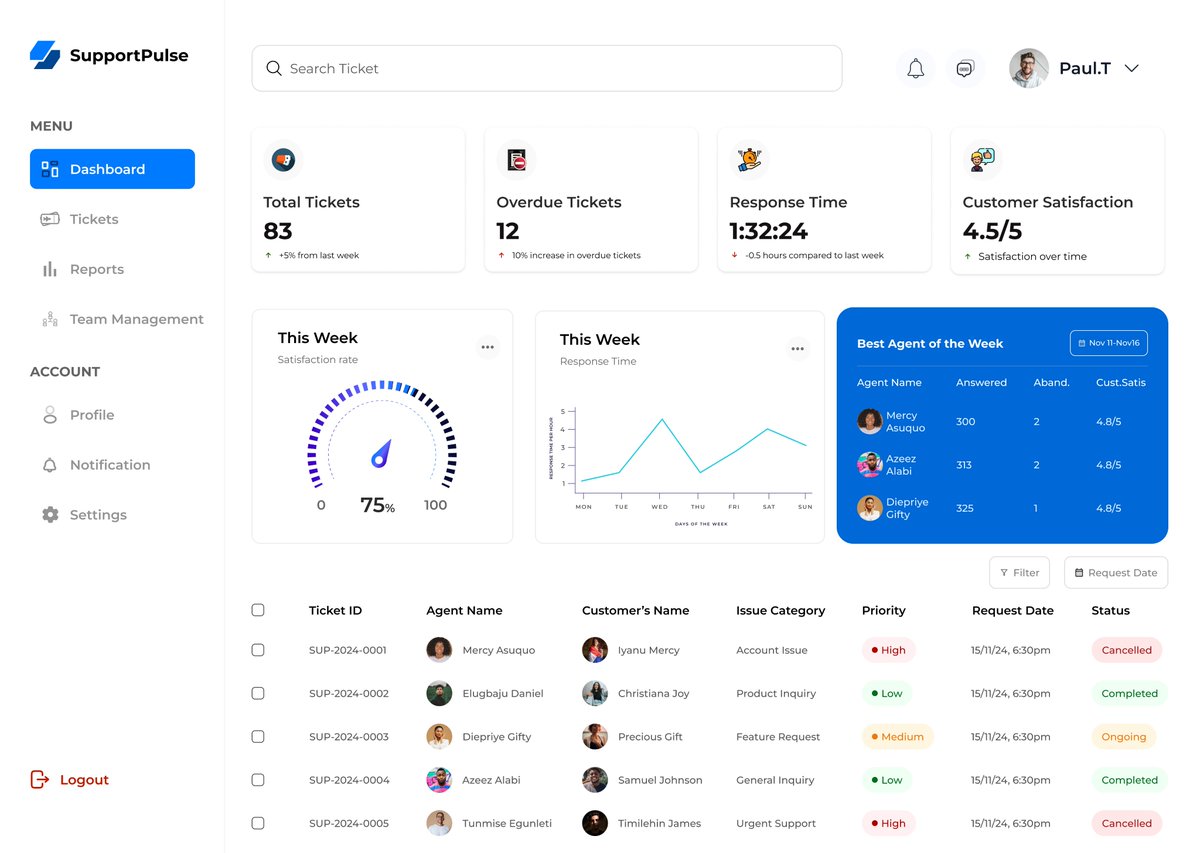Click the 75% satisfaction value
This screenshot has width=1200, height=853.
tap(377, 506)
